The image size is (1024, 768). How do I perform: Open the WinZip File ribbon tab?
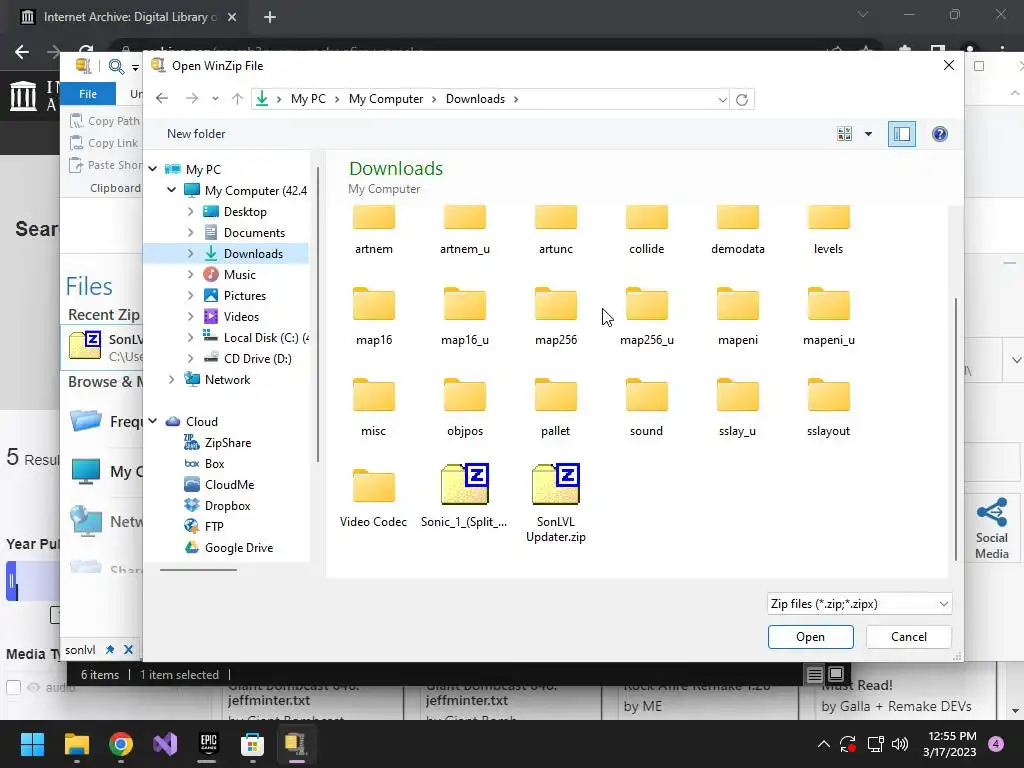tap(88, 94)
